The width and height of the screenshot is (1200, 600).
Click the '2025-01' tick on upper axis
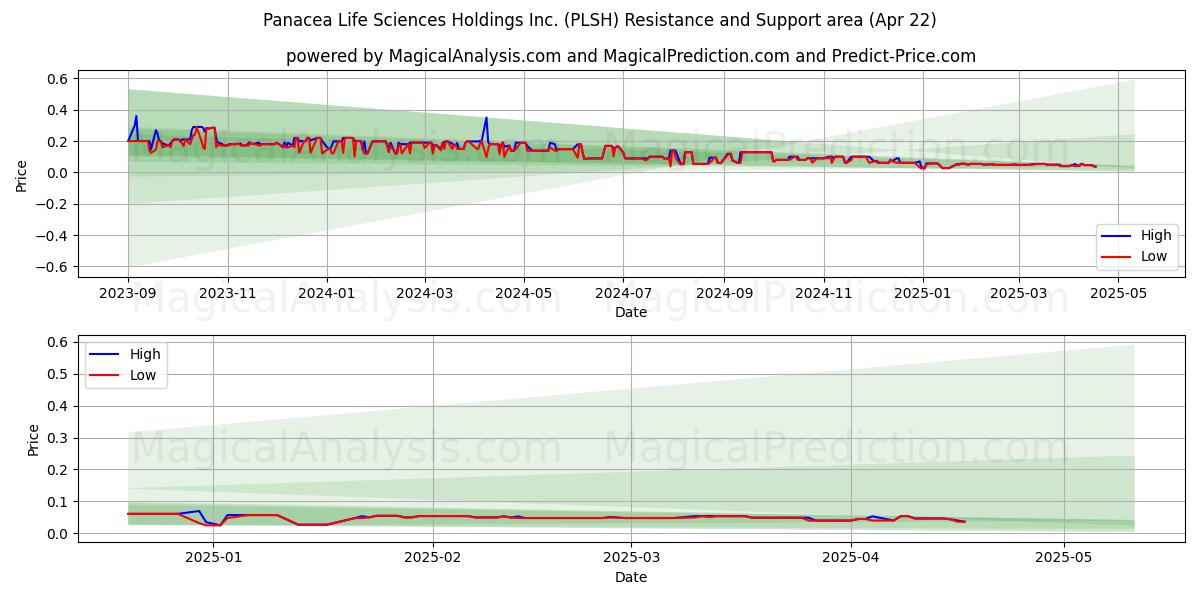pyautogui.click(x=923, y=293)
